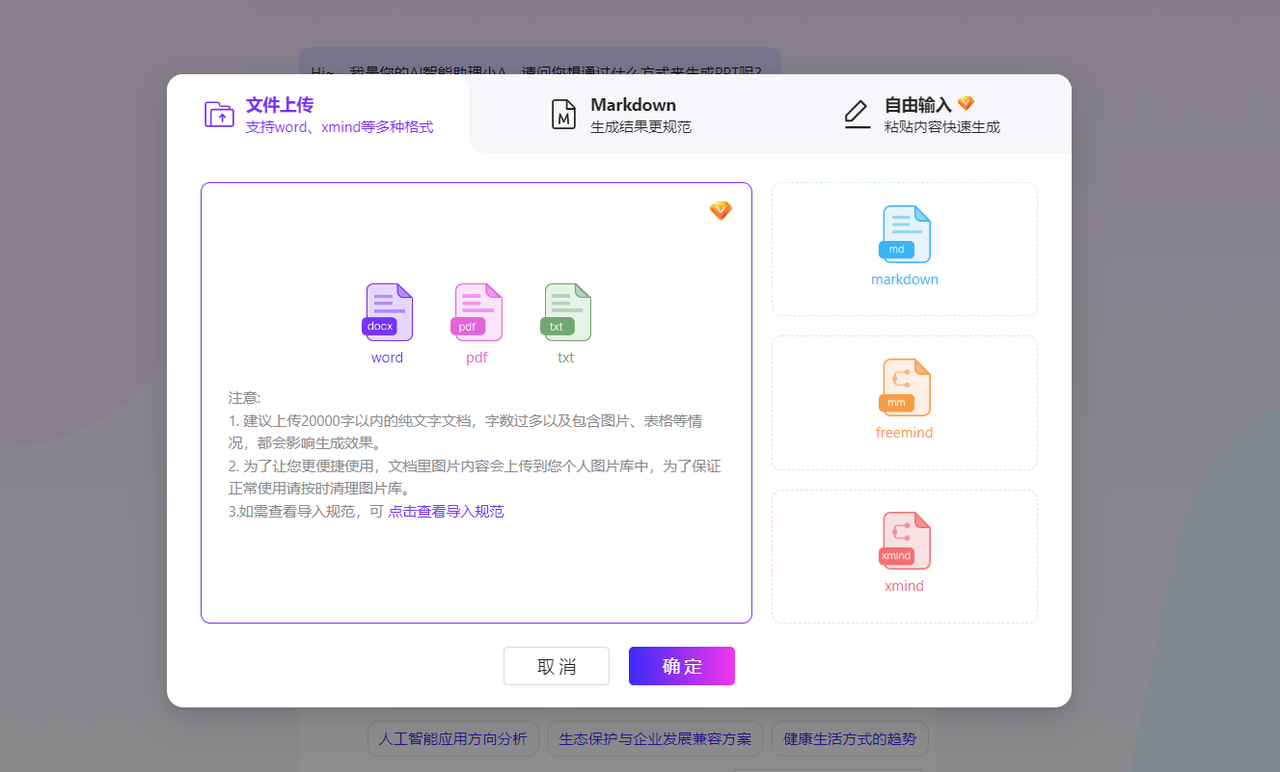The image size is (1280, 772).
Task: Choose the xmind file icon
Action: pos(905,541)
